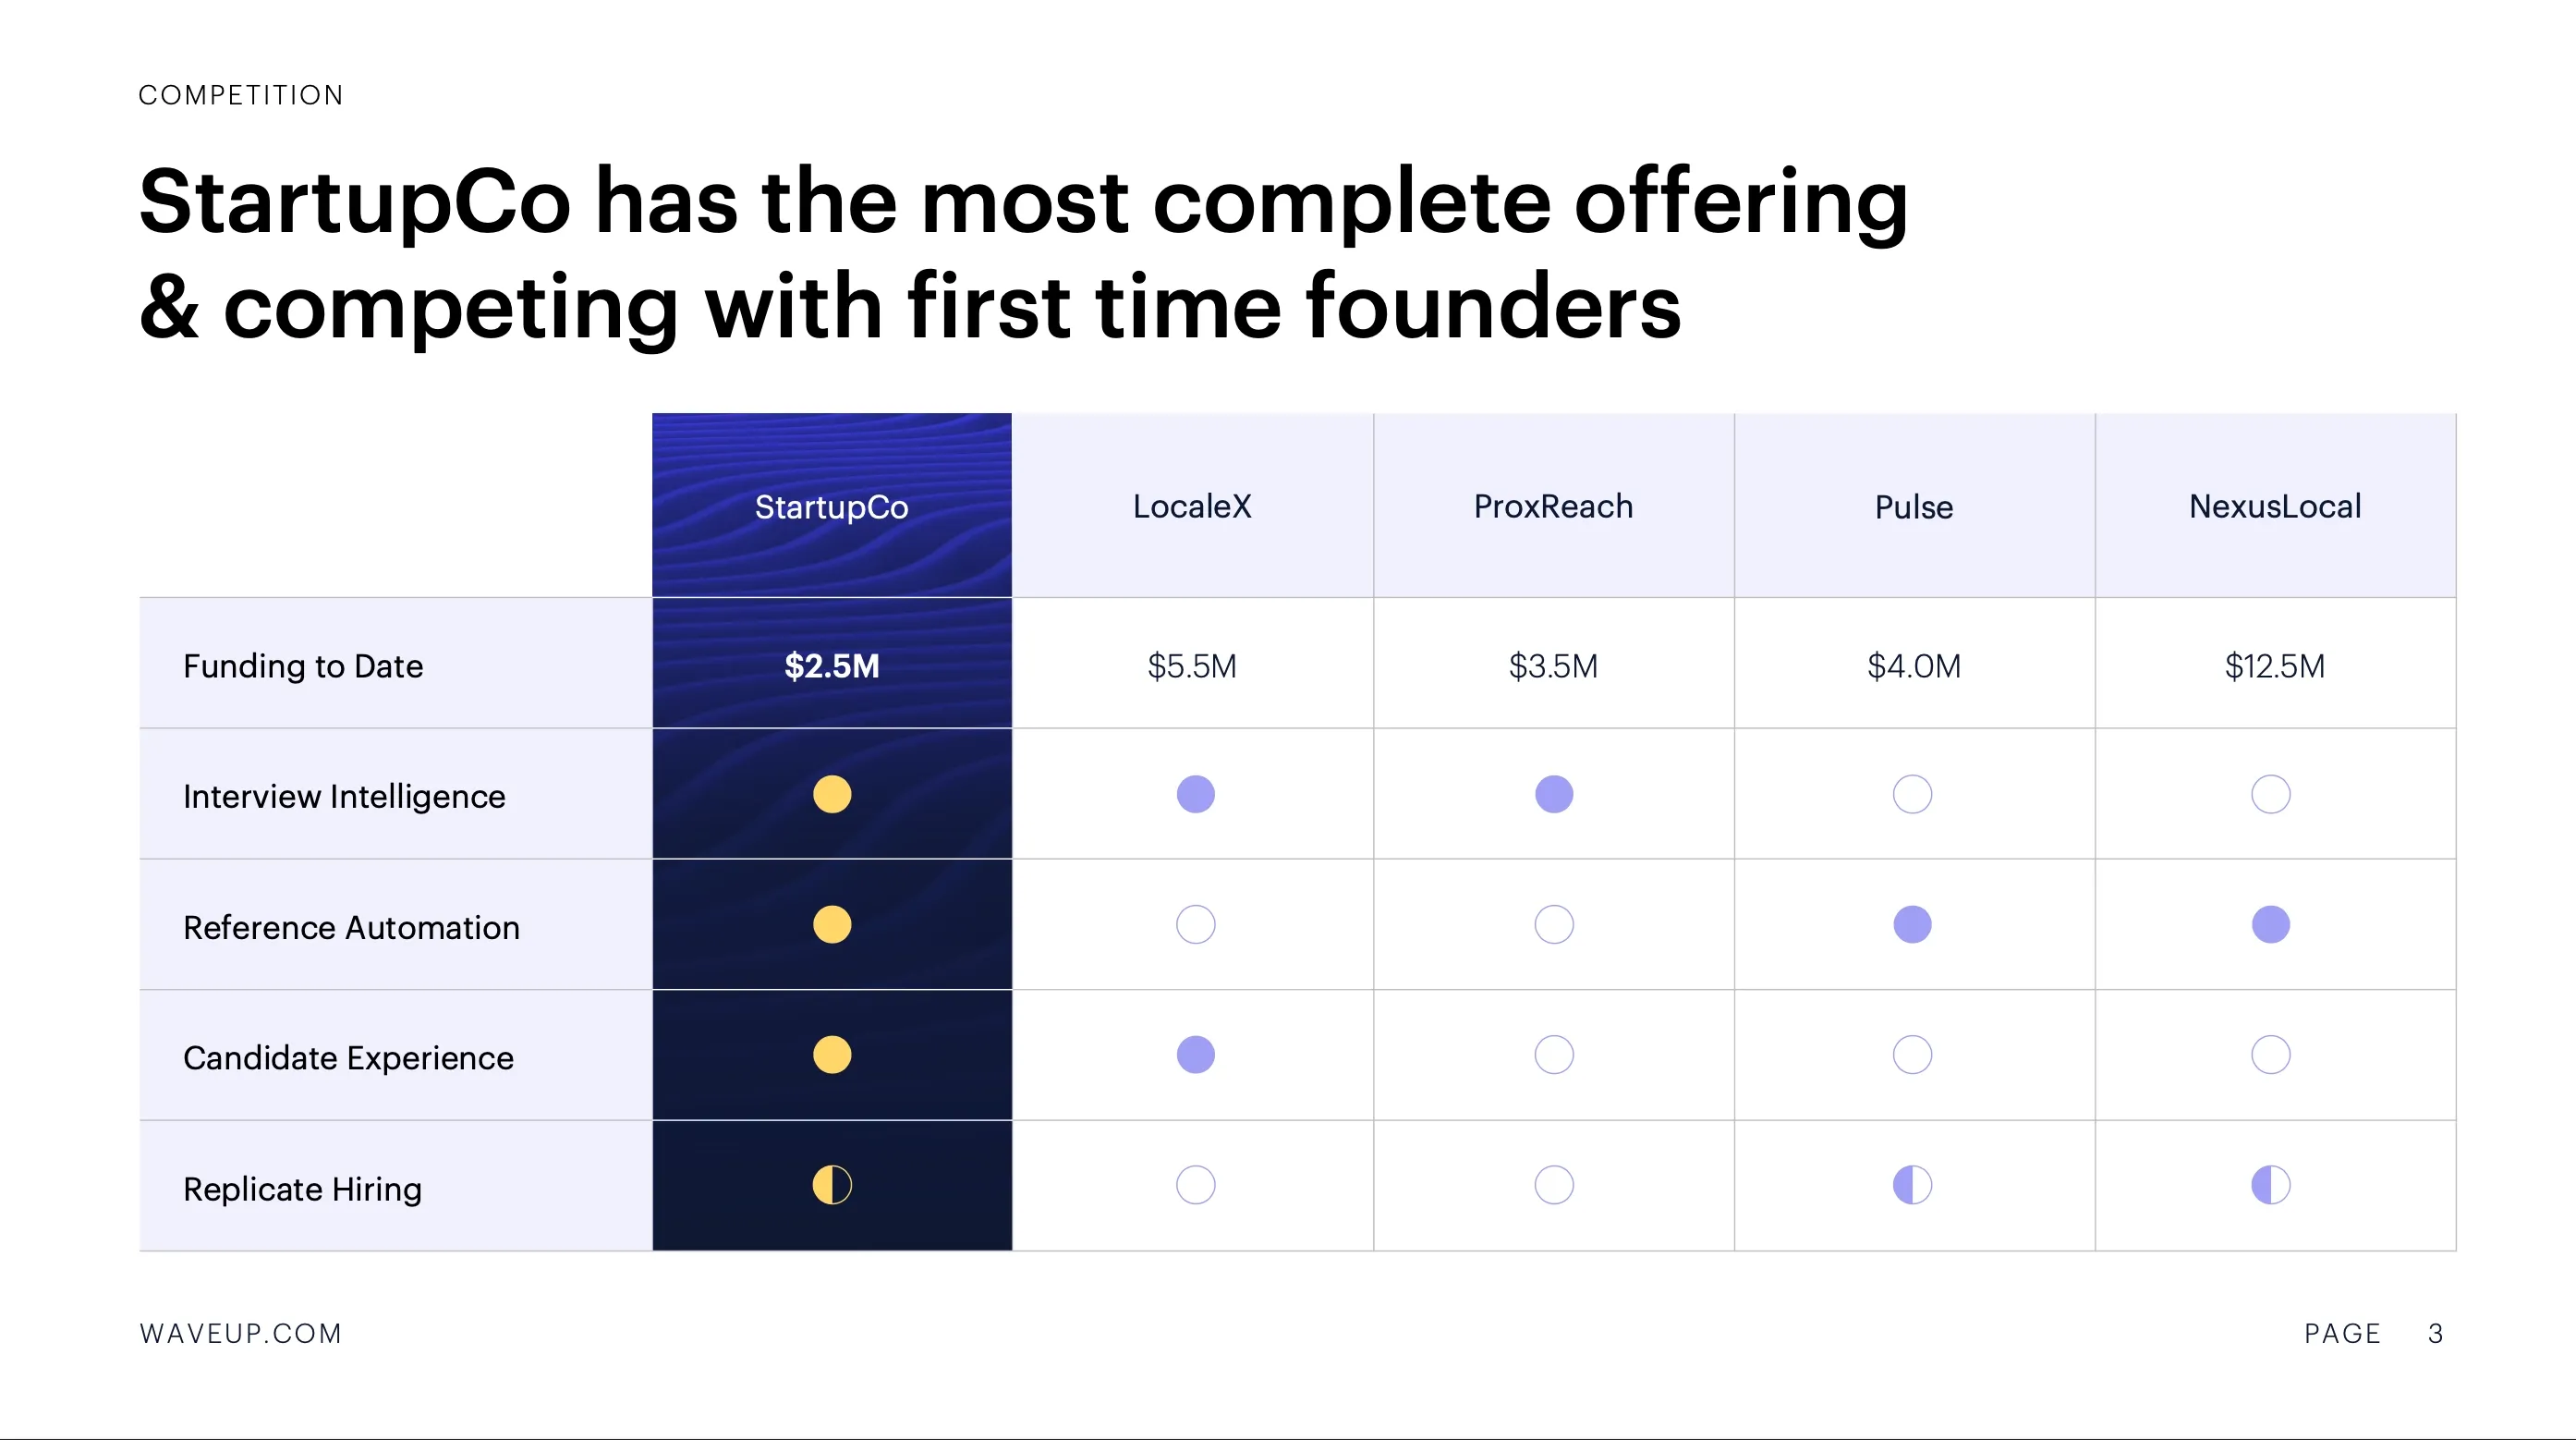Click NexusLocal's empty Interview Intelligence circle
Image resolution: width=2576 pixels, height=1440 pixels.
point(2270,794)
